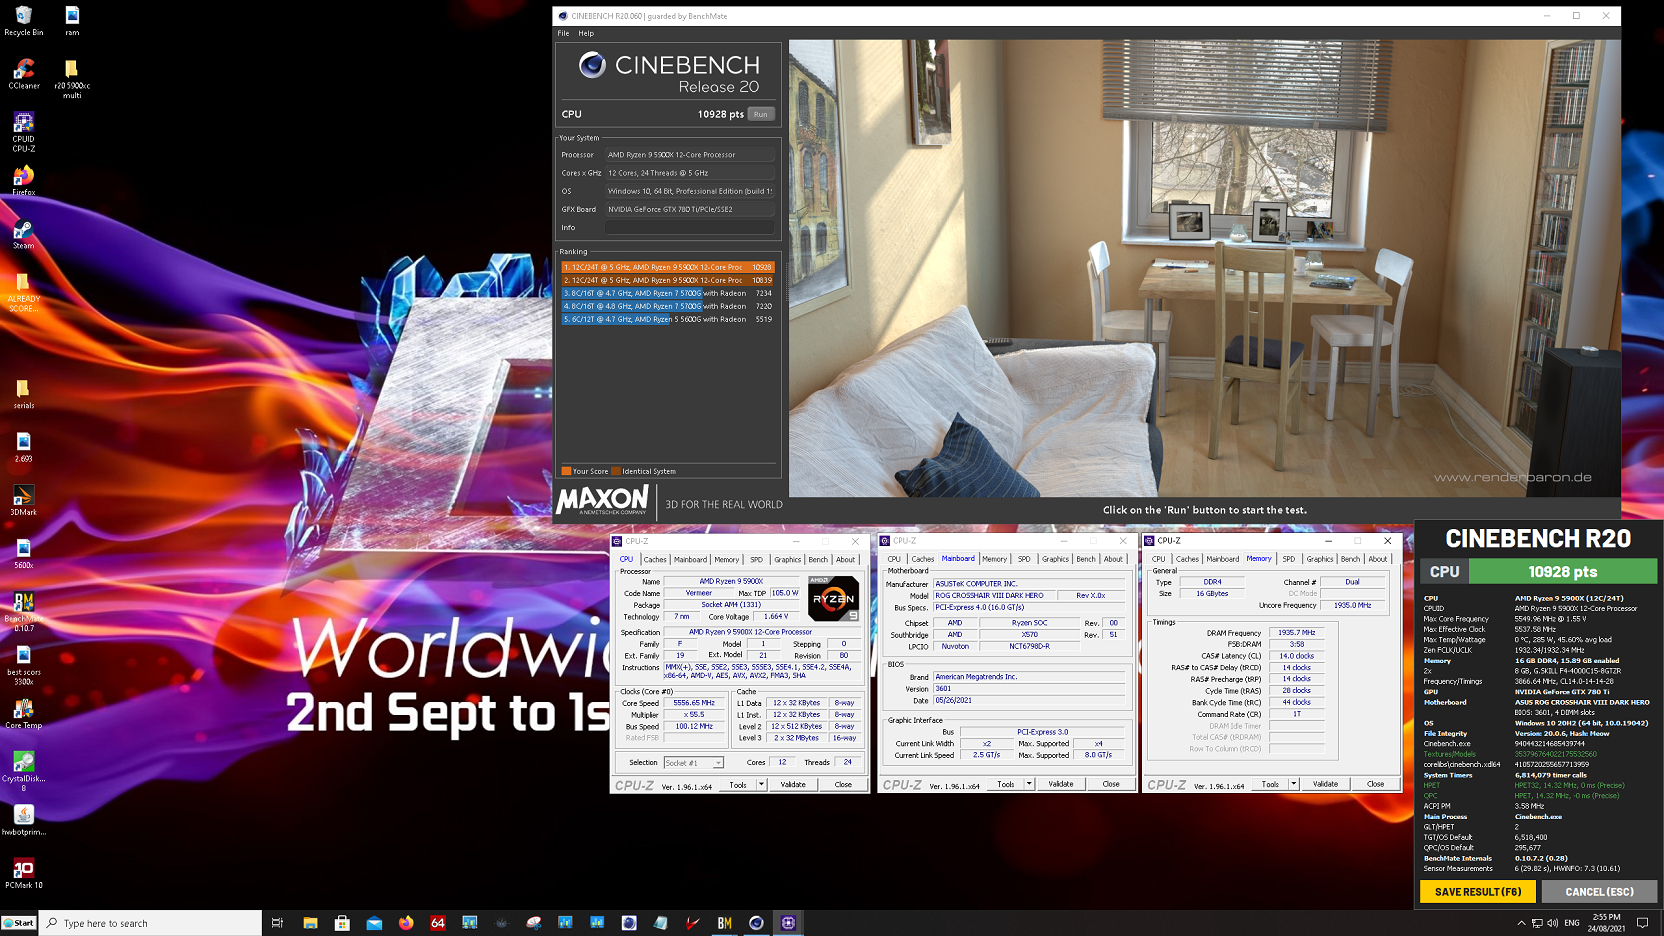Switch to Graphics tab in CPU-Z Memory window
The height and width of the screenshot is (936, 1664).
point(1320,560)
